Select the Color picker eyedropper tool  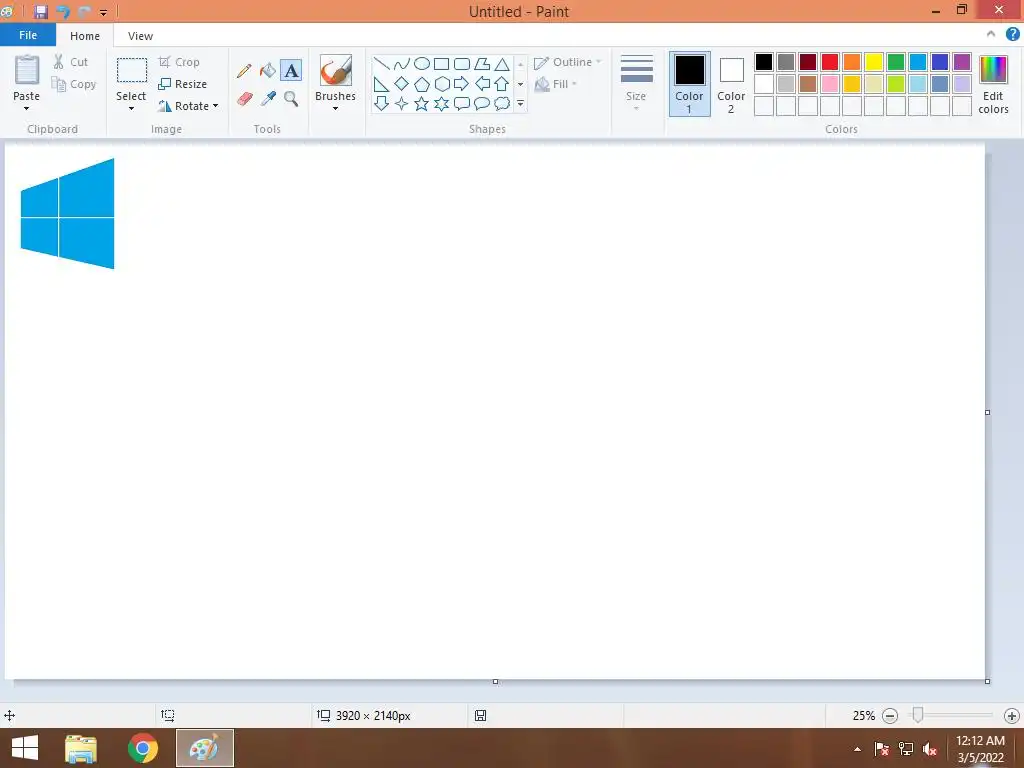coord(268,99)
